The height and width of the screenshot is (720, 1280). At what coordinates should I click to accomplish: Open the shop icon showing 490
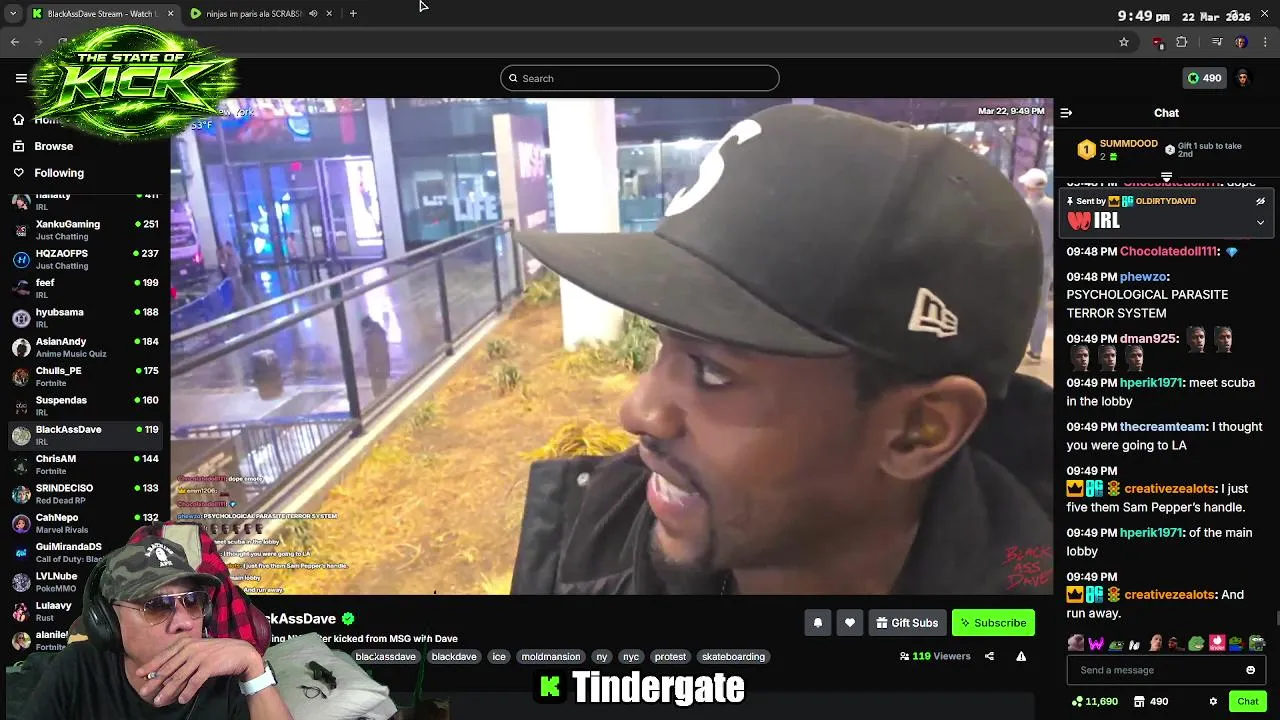pyautogui.click(x=1151, y=702)
